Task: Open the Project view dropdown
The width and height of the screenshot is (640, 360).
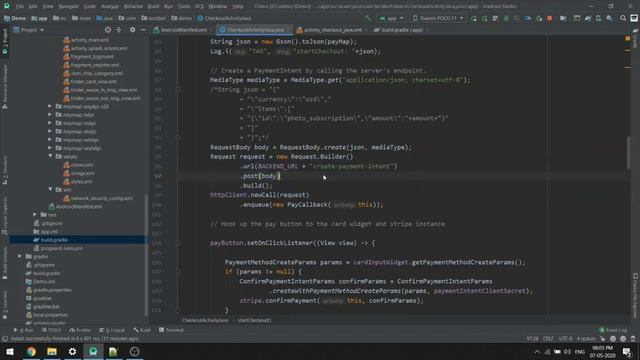Action: (x=29, y=30)
